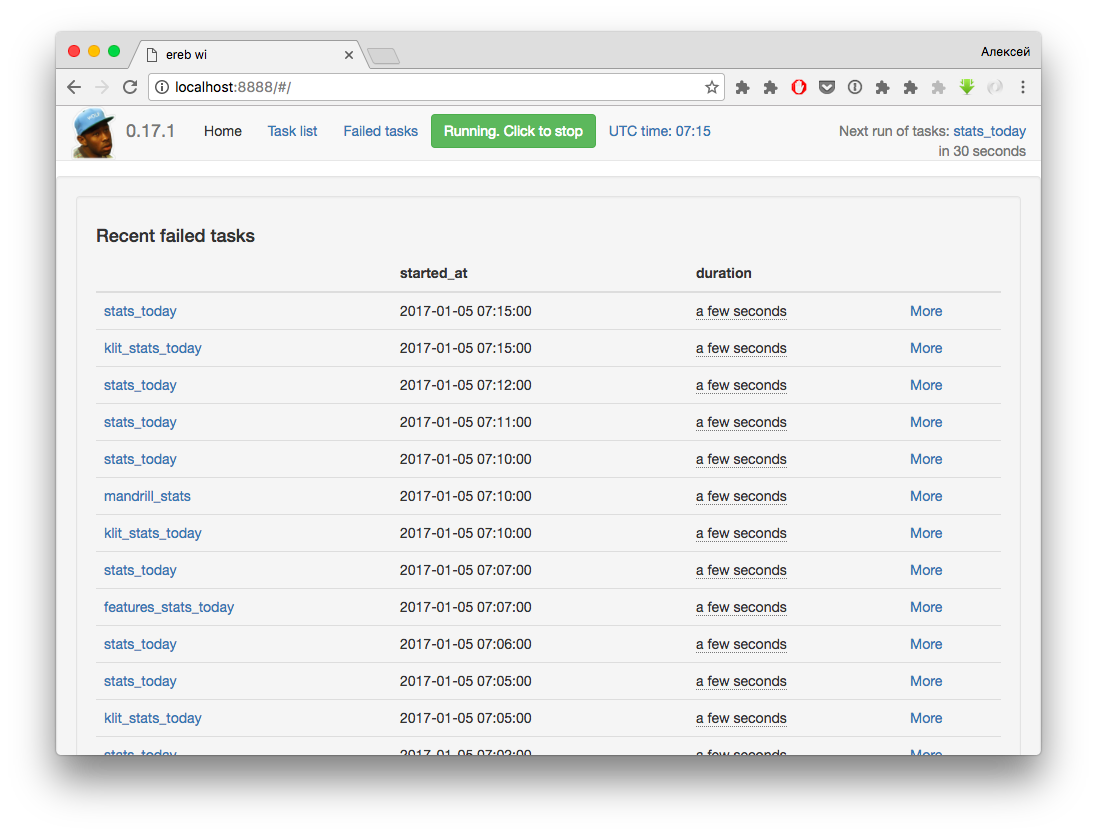Click the avatar logo in the navbar
1097x835 pixels.
pyautogui.click(x=93, y=133)
